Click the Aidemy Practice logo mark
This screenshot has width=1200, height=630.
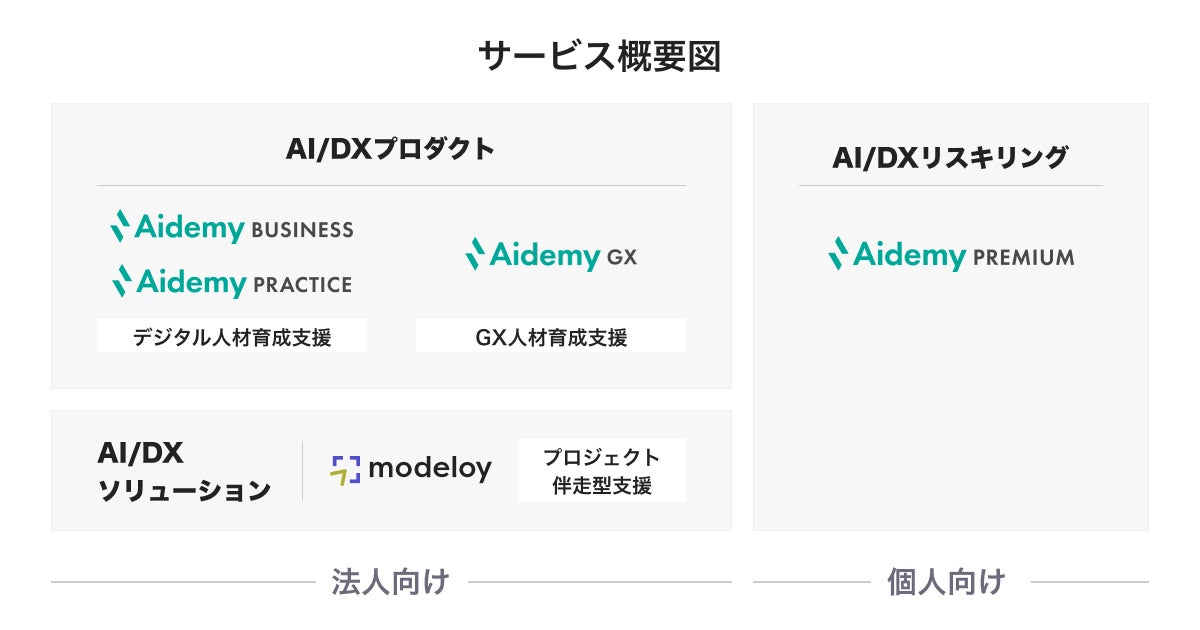click(120, 281)
